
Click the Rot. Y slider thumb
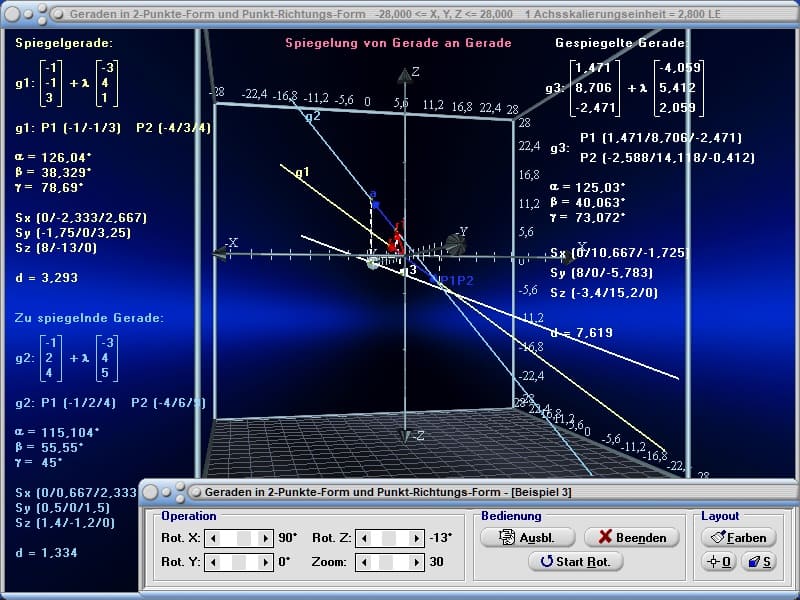tap(239, 562)
